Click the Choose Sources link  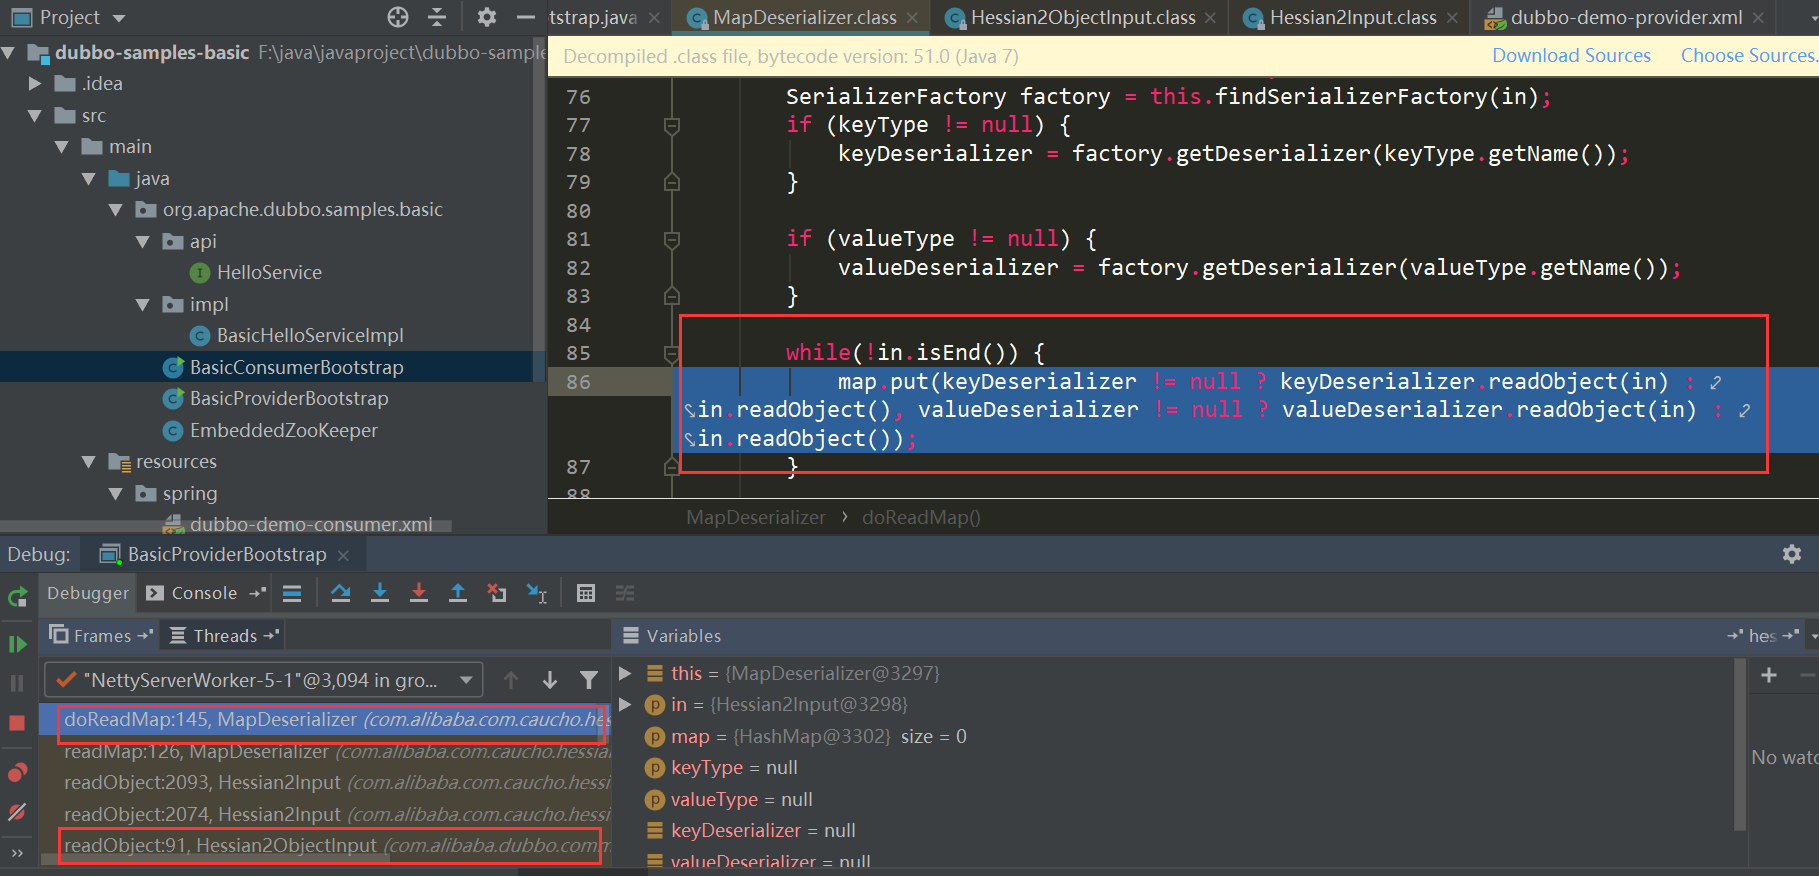(1748, 56)
